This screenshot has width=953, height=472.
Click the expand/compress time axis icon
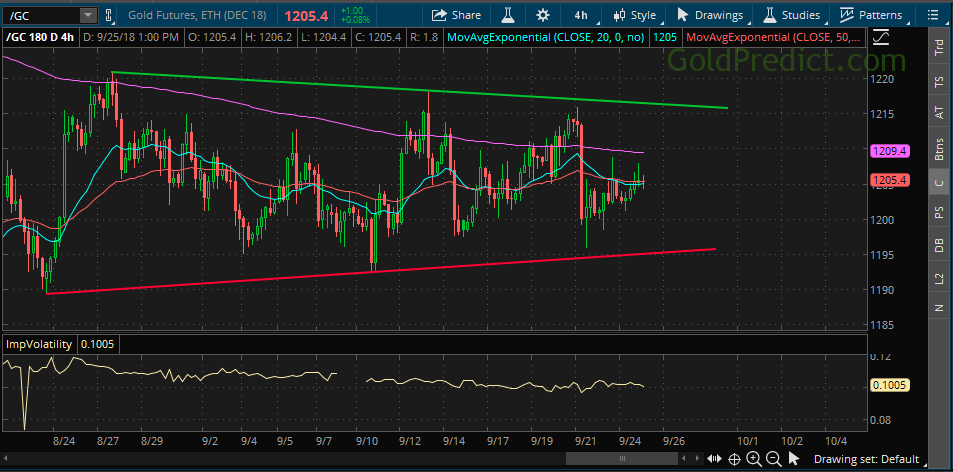715,459
